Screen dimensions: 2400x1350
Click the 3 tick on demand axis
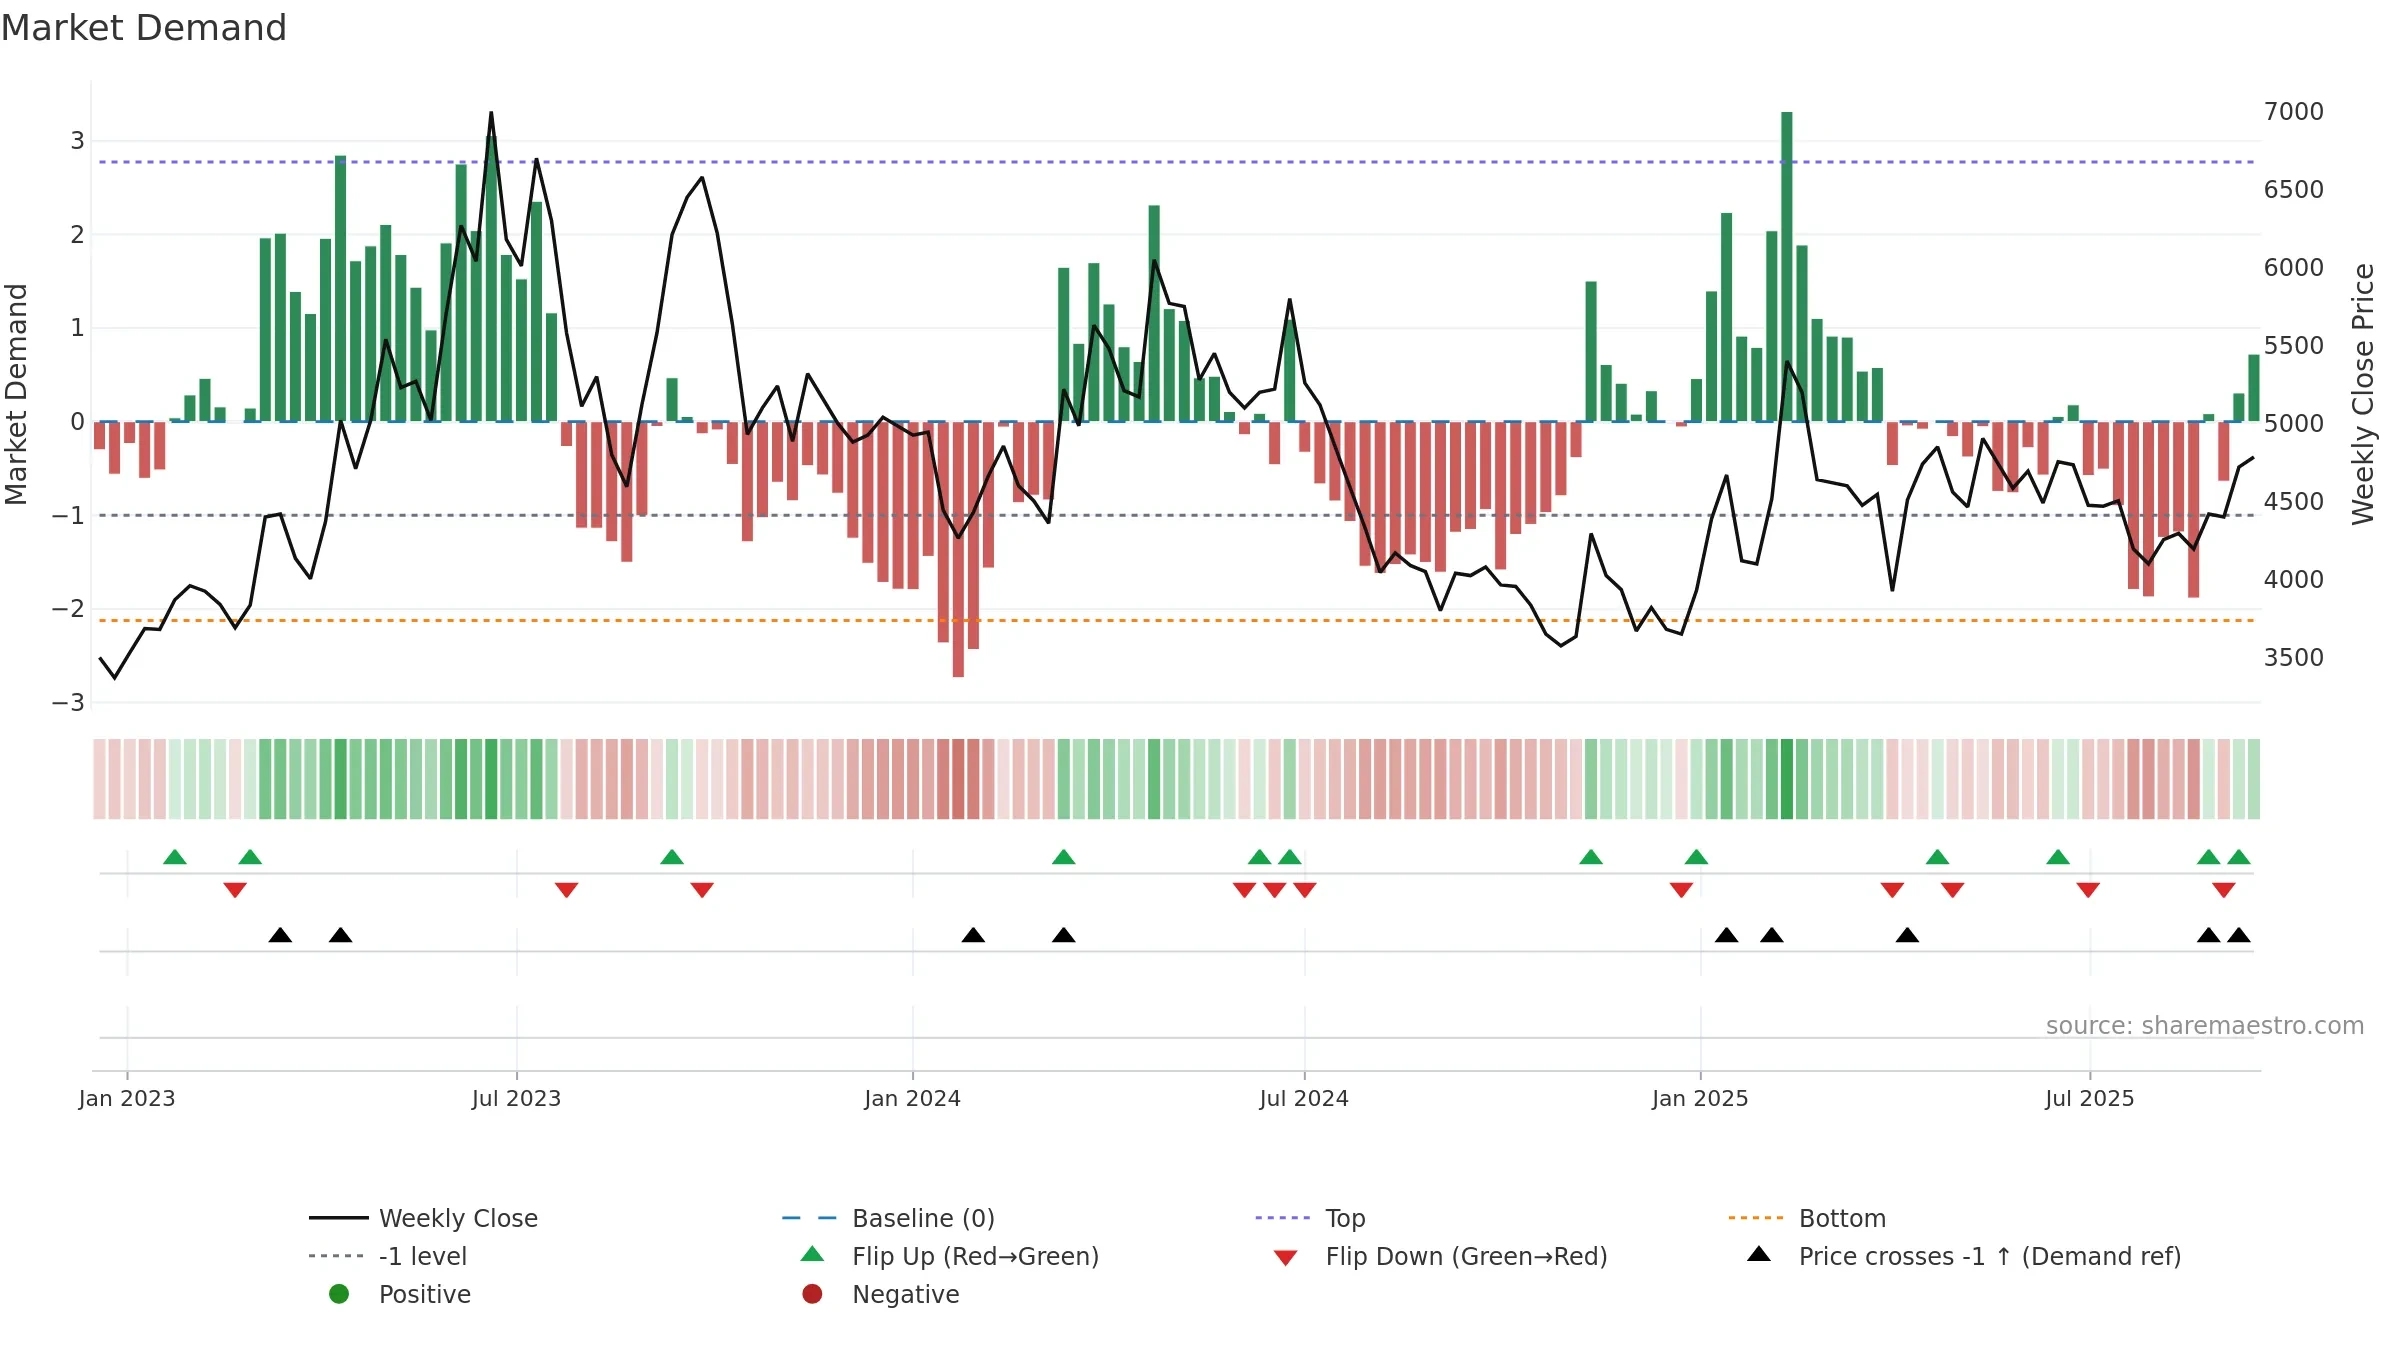77,140
